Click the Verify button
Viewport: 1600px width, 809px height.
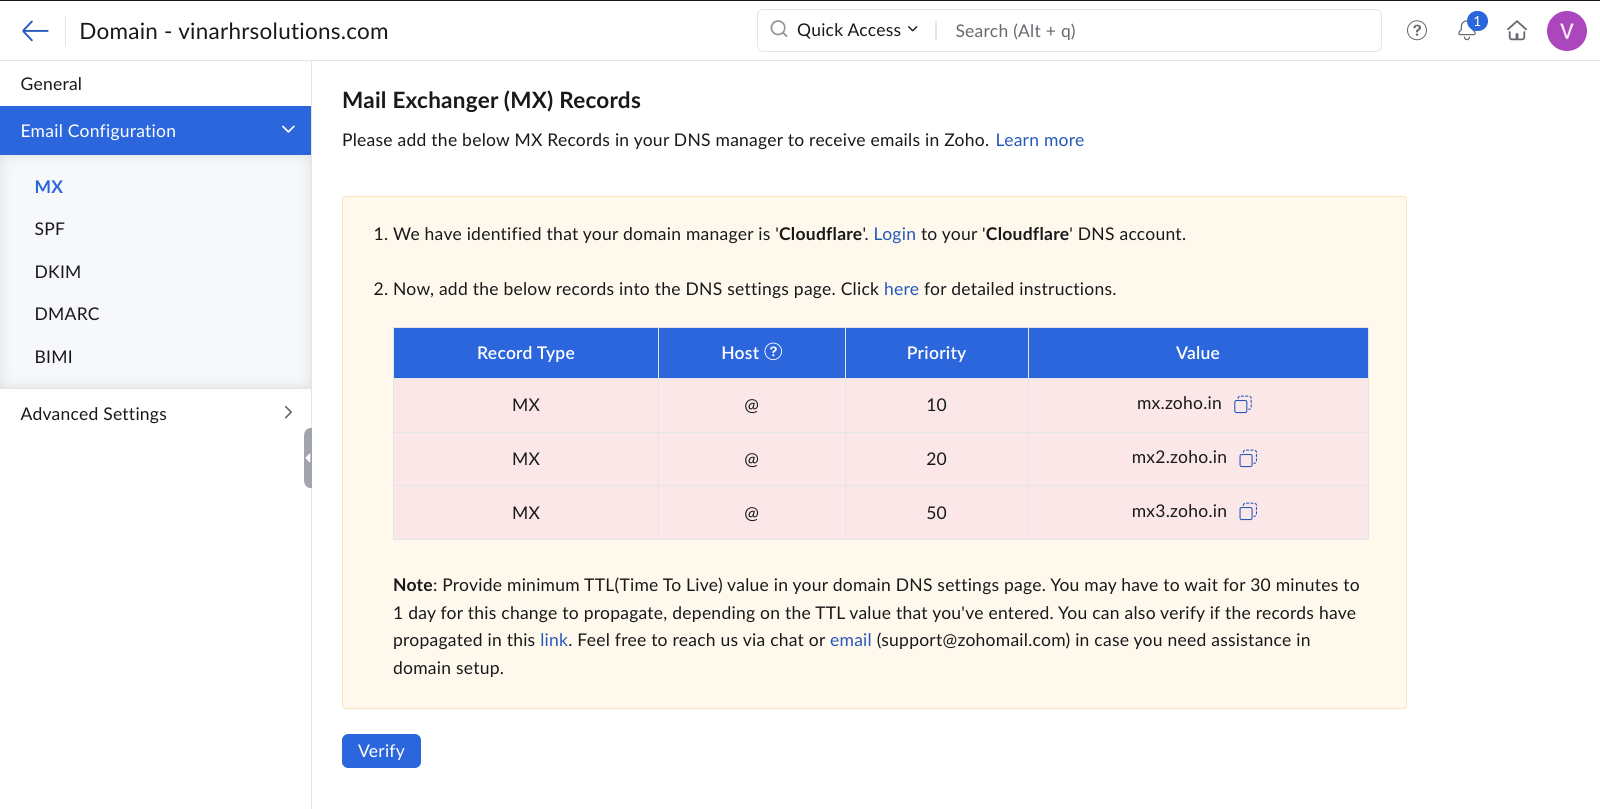(x=381, y=751)
